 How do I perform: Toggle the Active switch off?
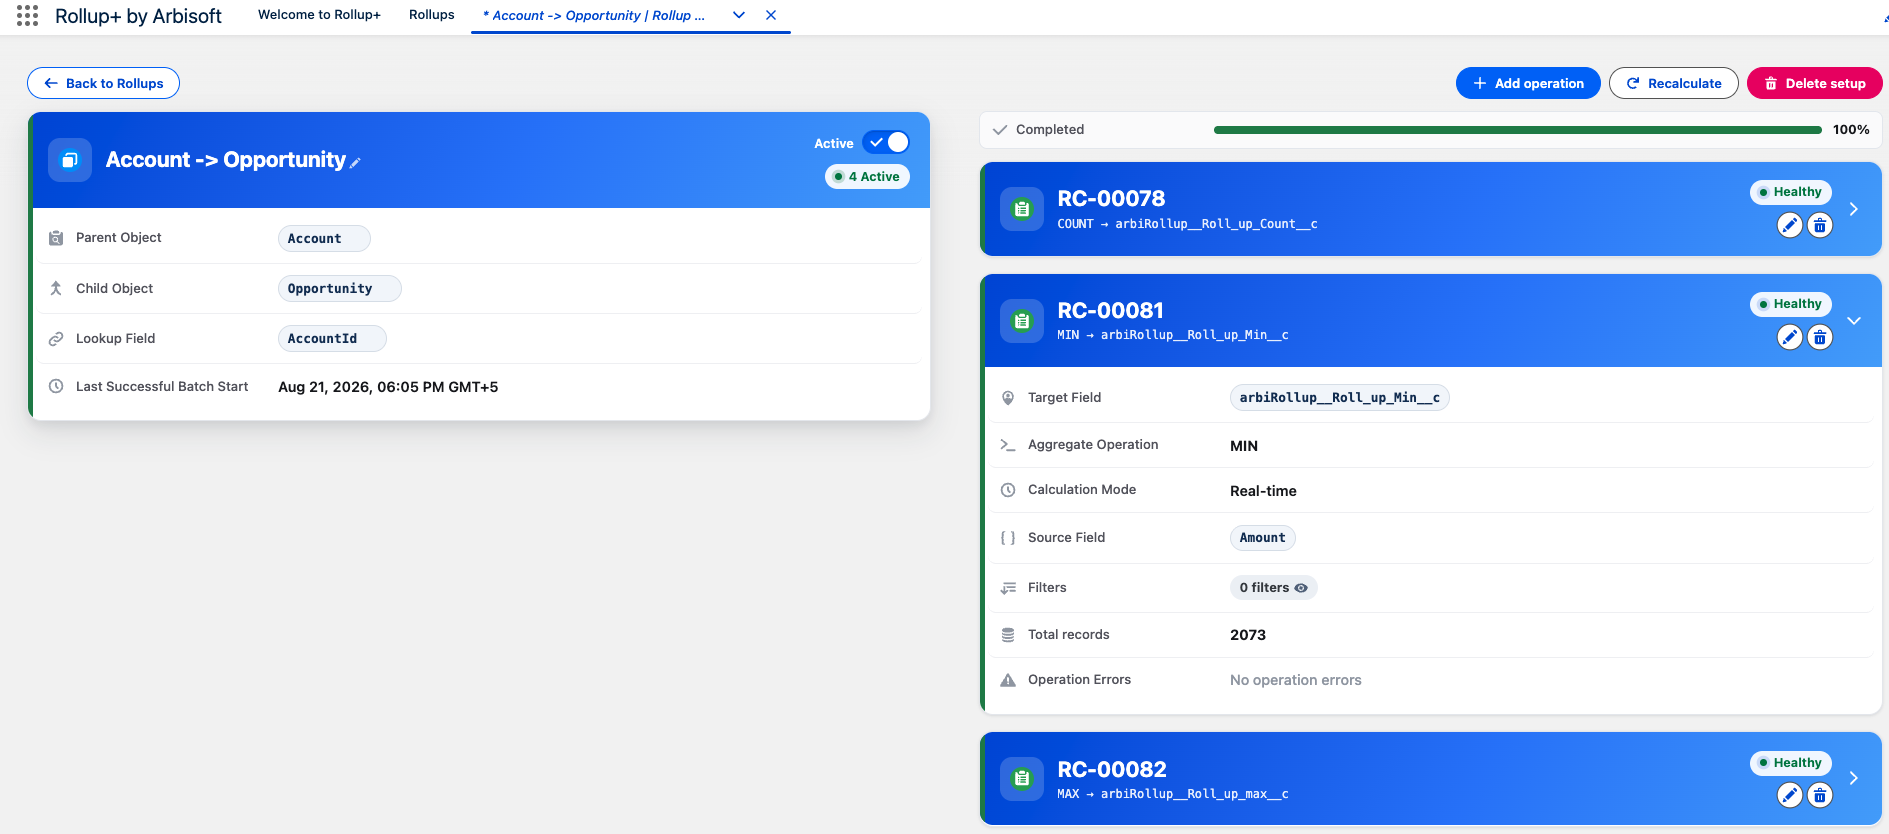pyautogui.click(x=886, y=143)
